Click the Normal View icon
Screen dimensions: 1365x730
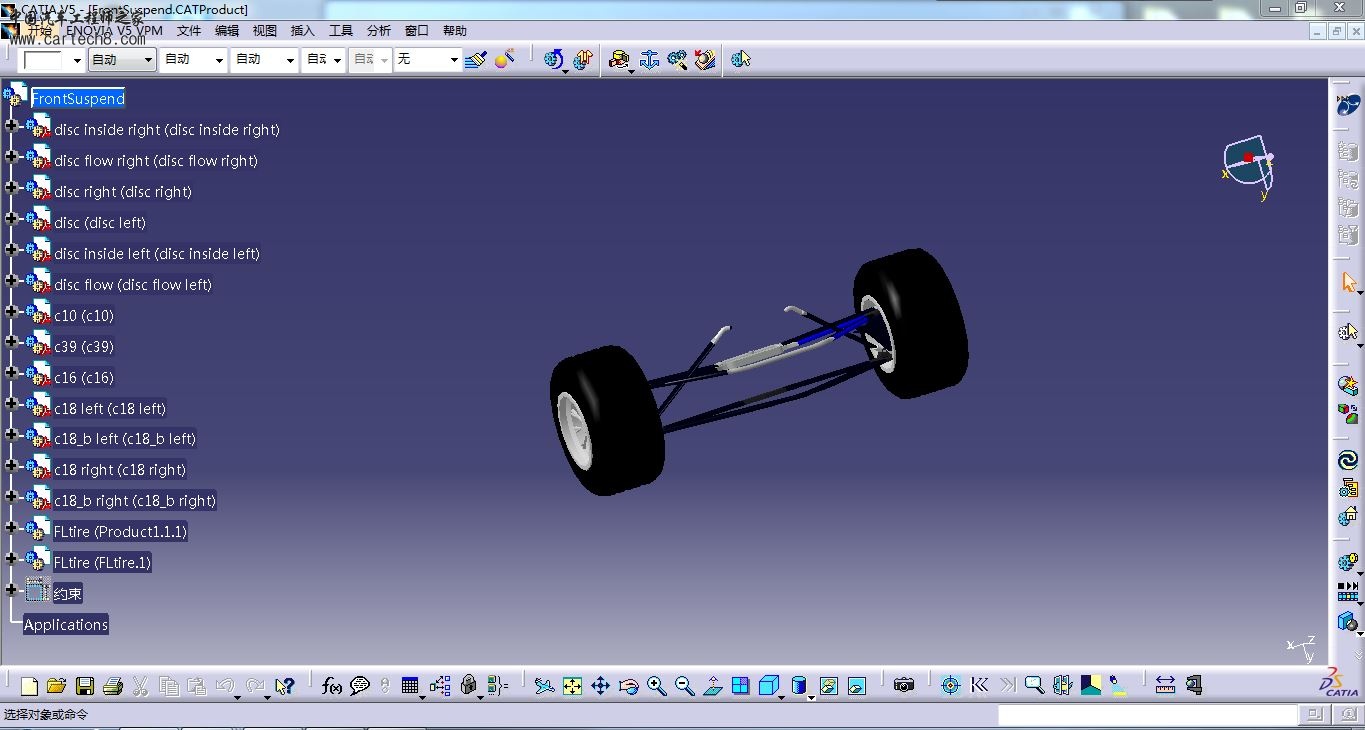point(712,686)
